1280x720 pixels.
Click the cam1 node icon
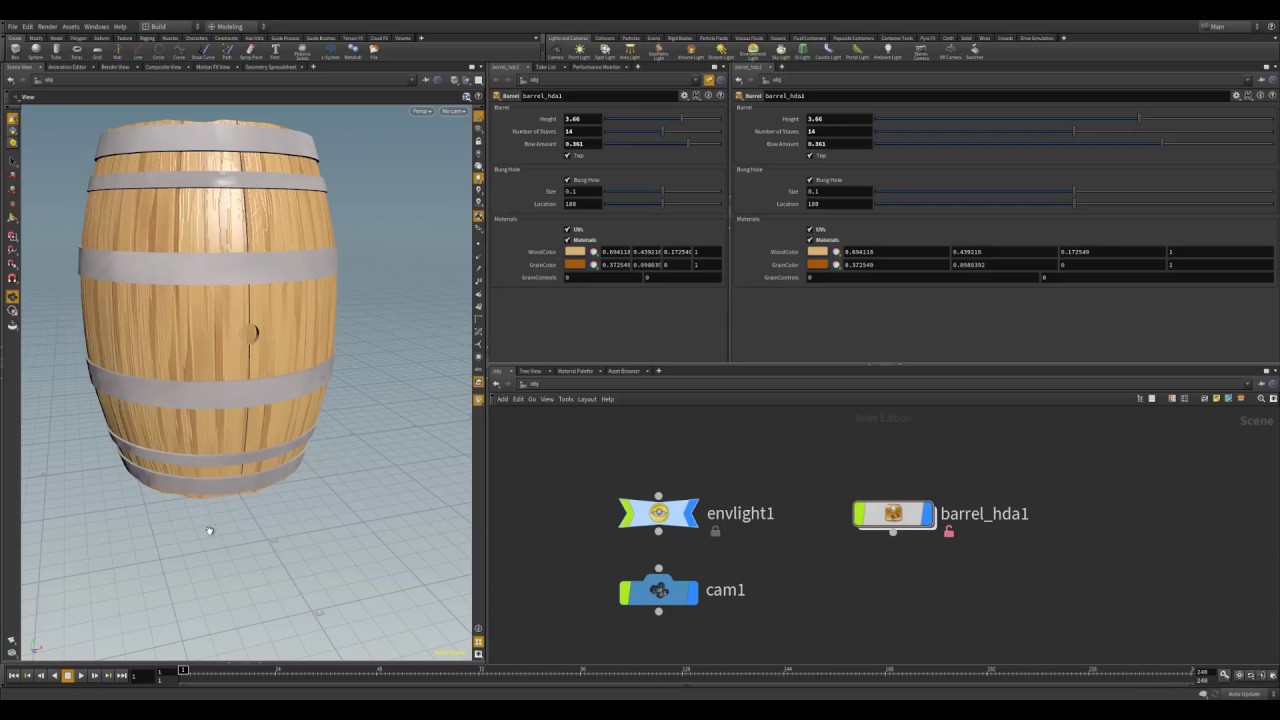pos(658,591)
